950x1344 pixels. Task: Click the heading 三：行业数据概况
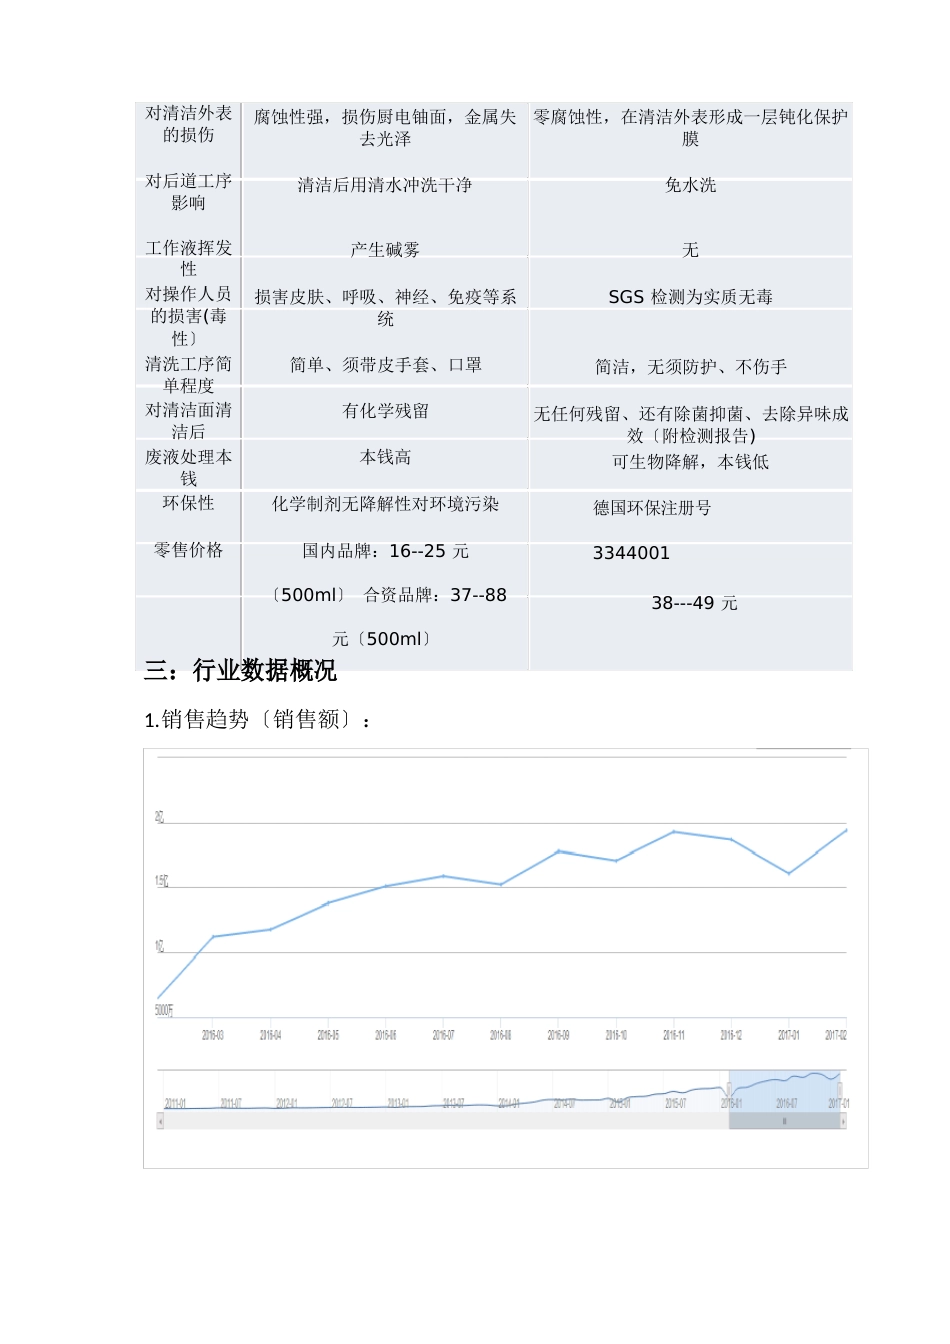(240, 670)
